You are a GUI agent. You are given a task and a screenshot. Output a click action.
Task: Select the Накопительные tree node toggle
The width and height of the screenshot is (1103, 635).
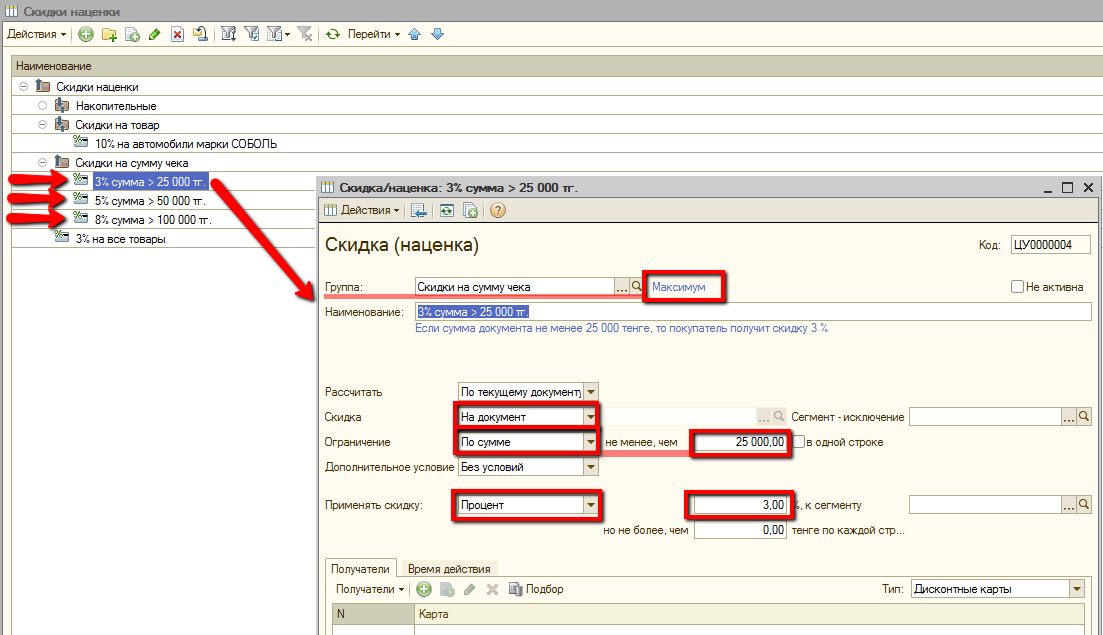pyautogui.click(x=42, y=106)
